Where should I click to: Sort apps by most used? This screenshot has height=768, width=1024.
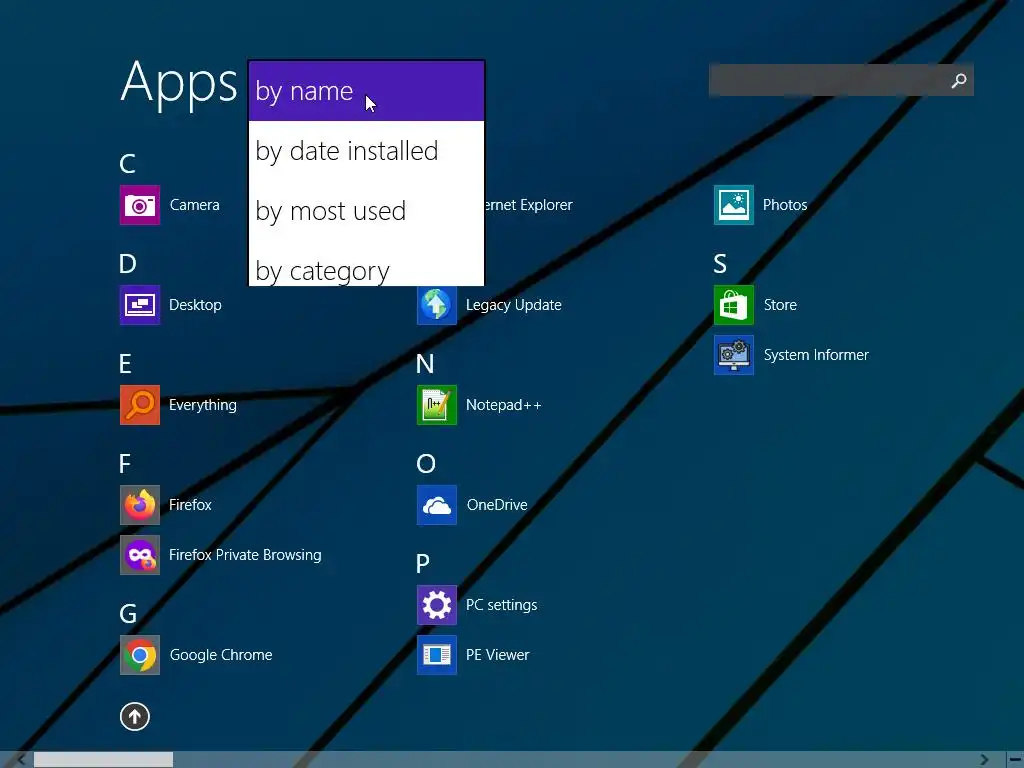point(366,211)
